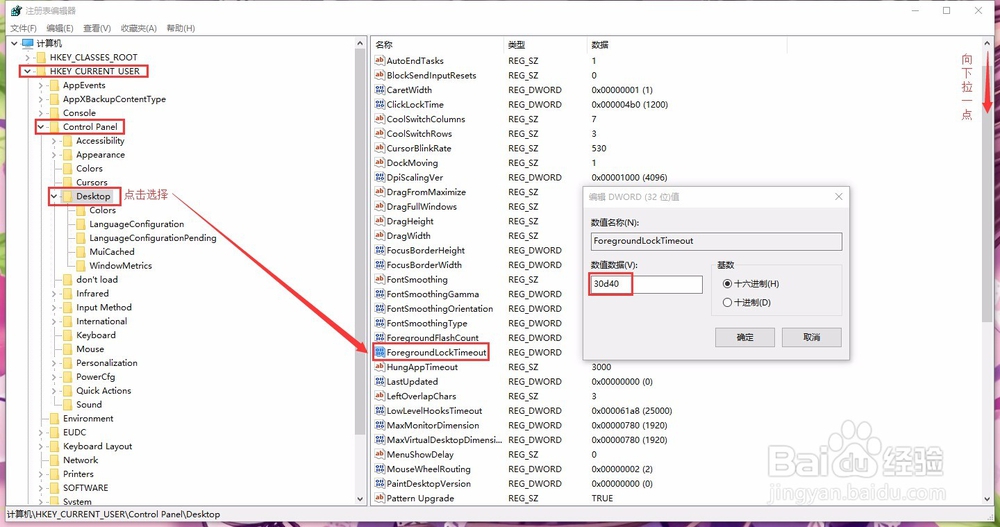Collapse the Desktop node
Image resolution: width=1000 pixels, height=527 pixels.
tap(54, 197)
